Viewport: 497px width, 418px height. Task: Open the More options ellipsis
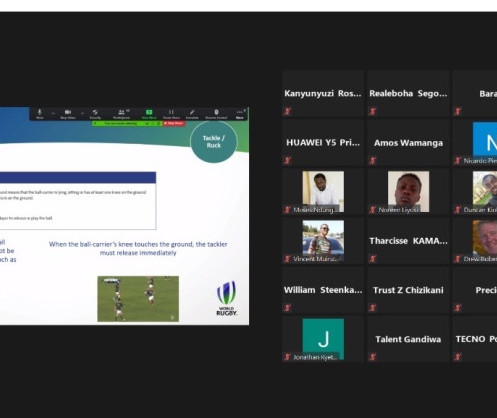click(x=240, y=112)
